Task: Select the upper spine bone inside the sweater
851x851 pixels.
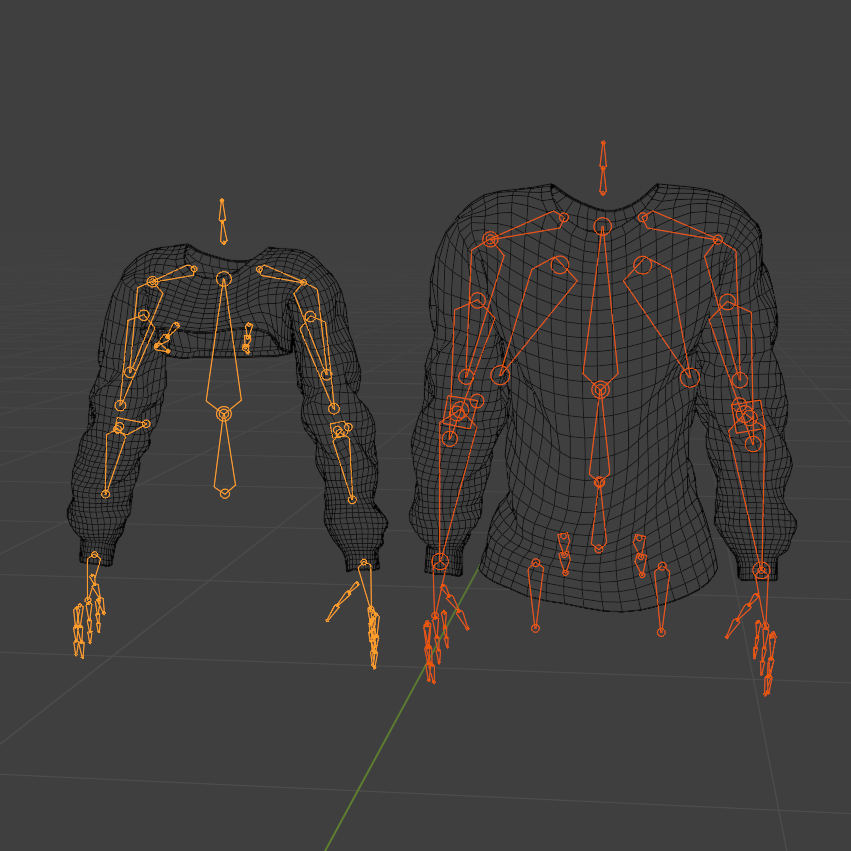Action: [601, 307]
